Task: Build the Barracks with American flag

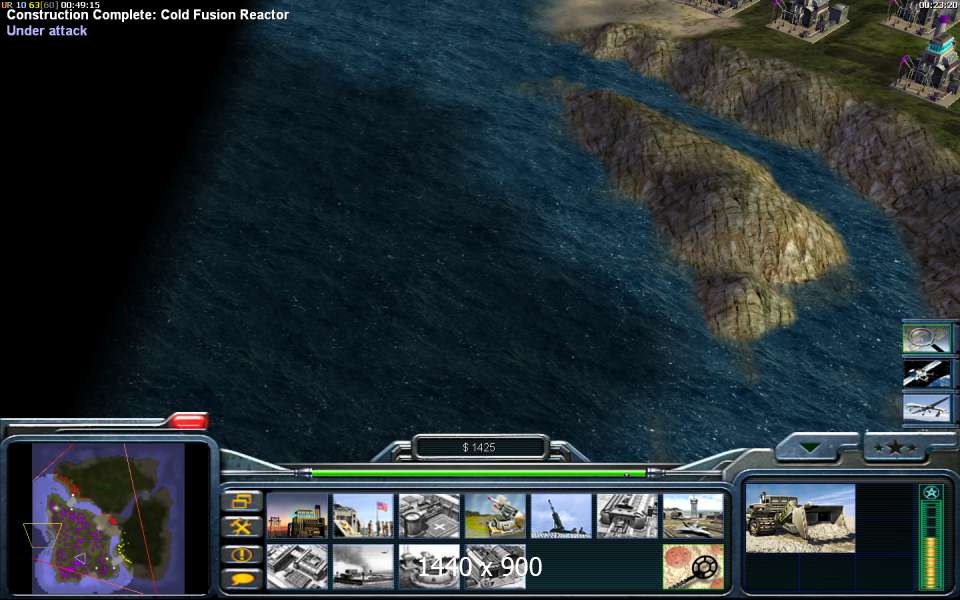Action: (x=363, y=516)
